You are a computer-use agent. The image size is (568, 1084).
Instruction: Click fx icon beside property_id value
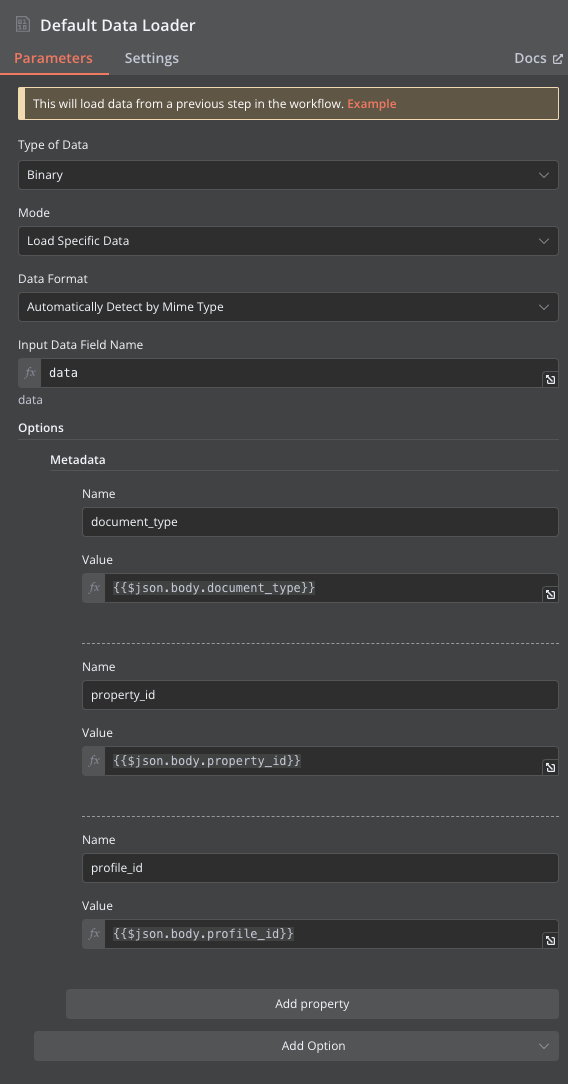tap(93, 760)
